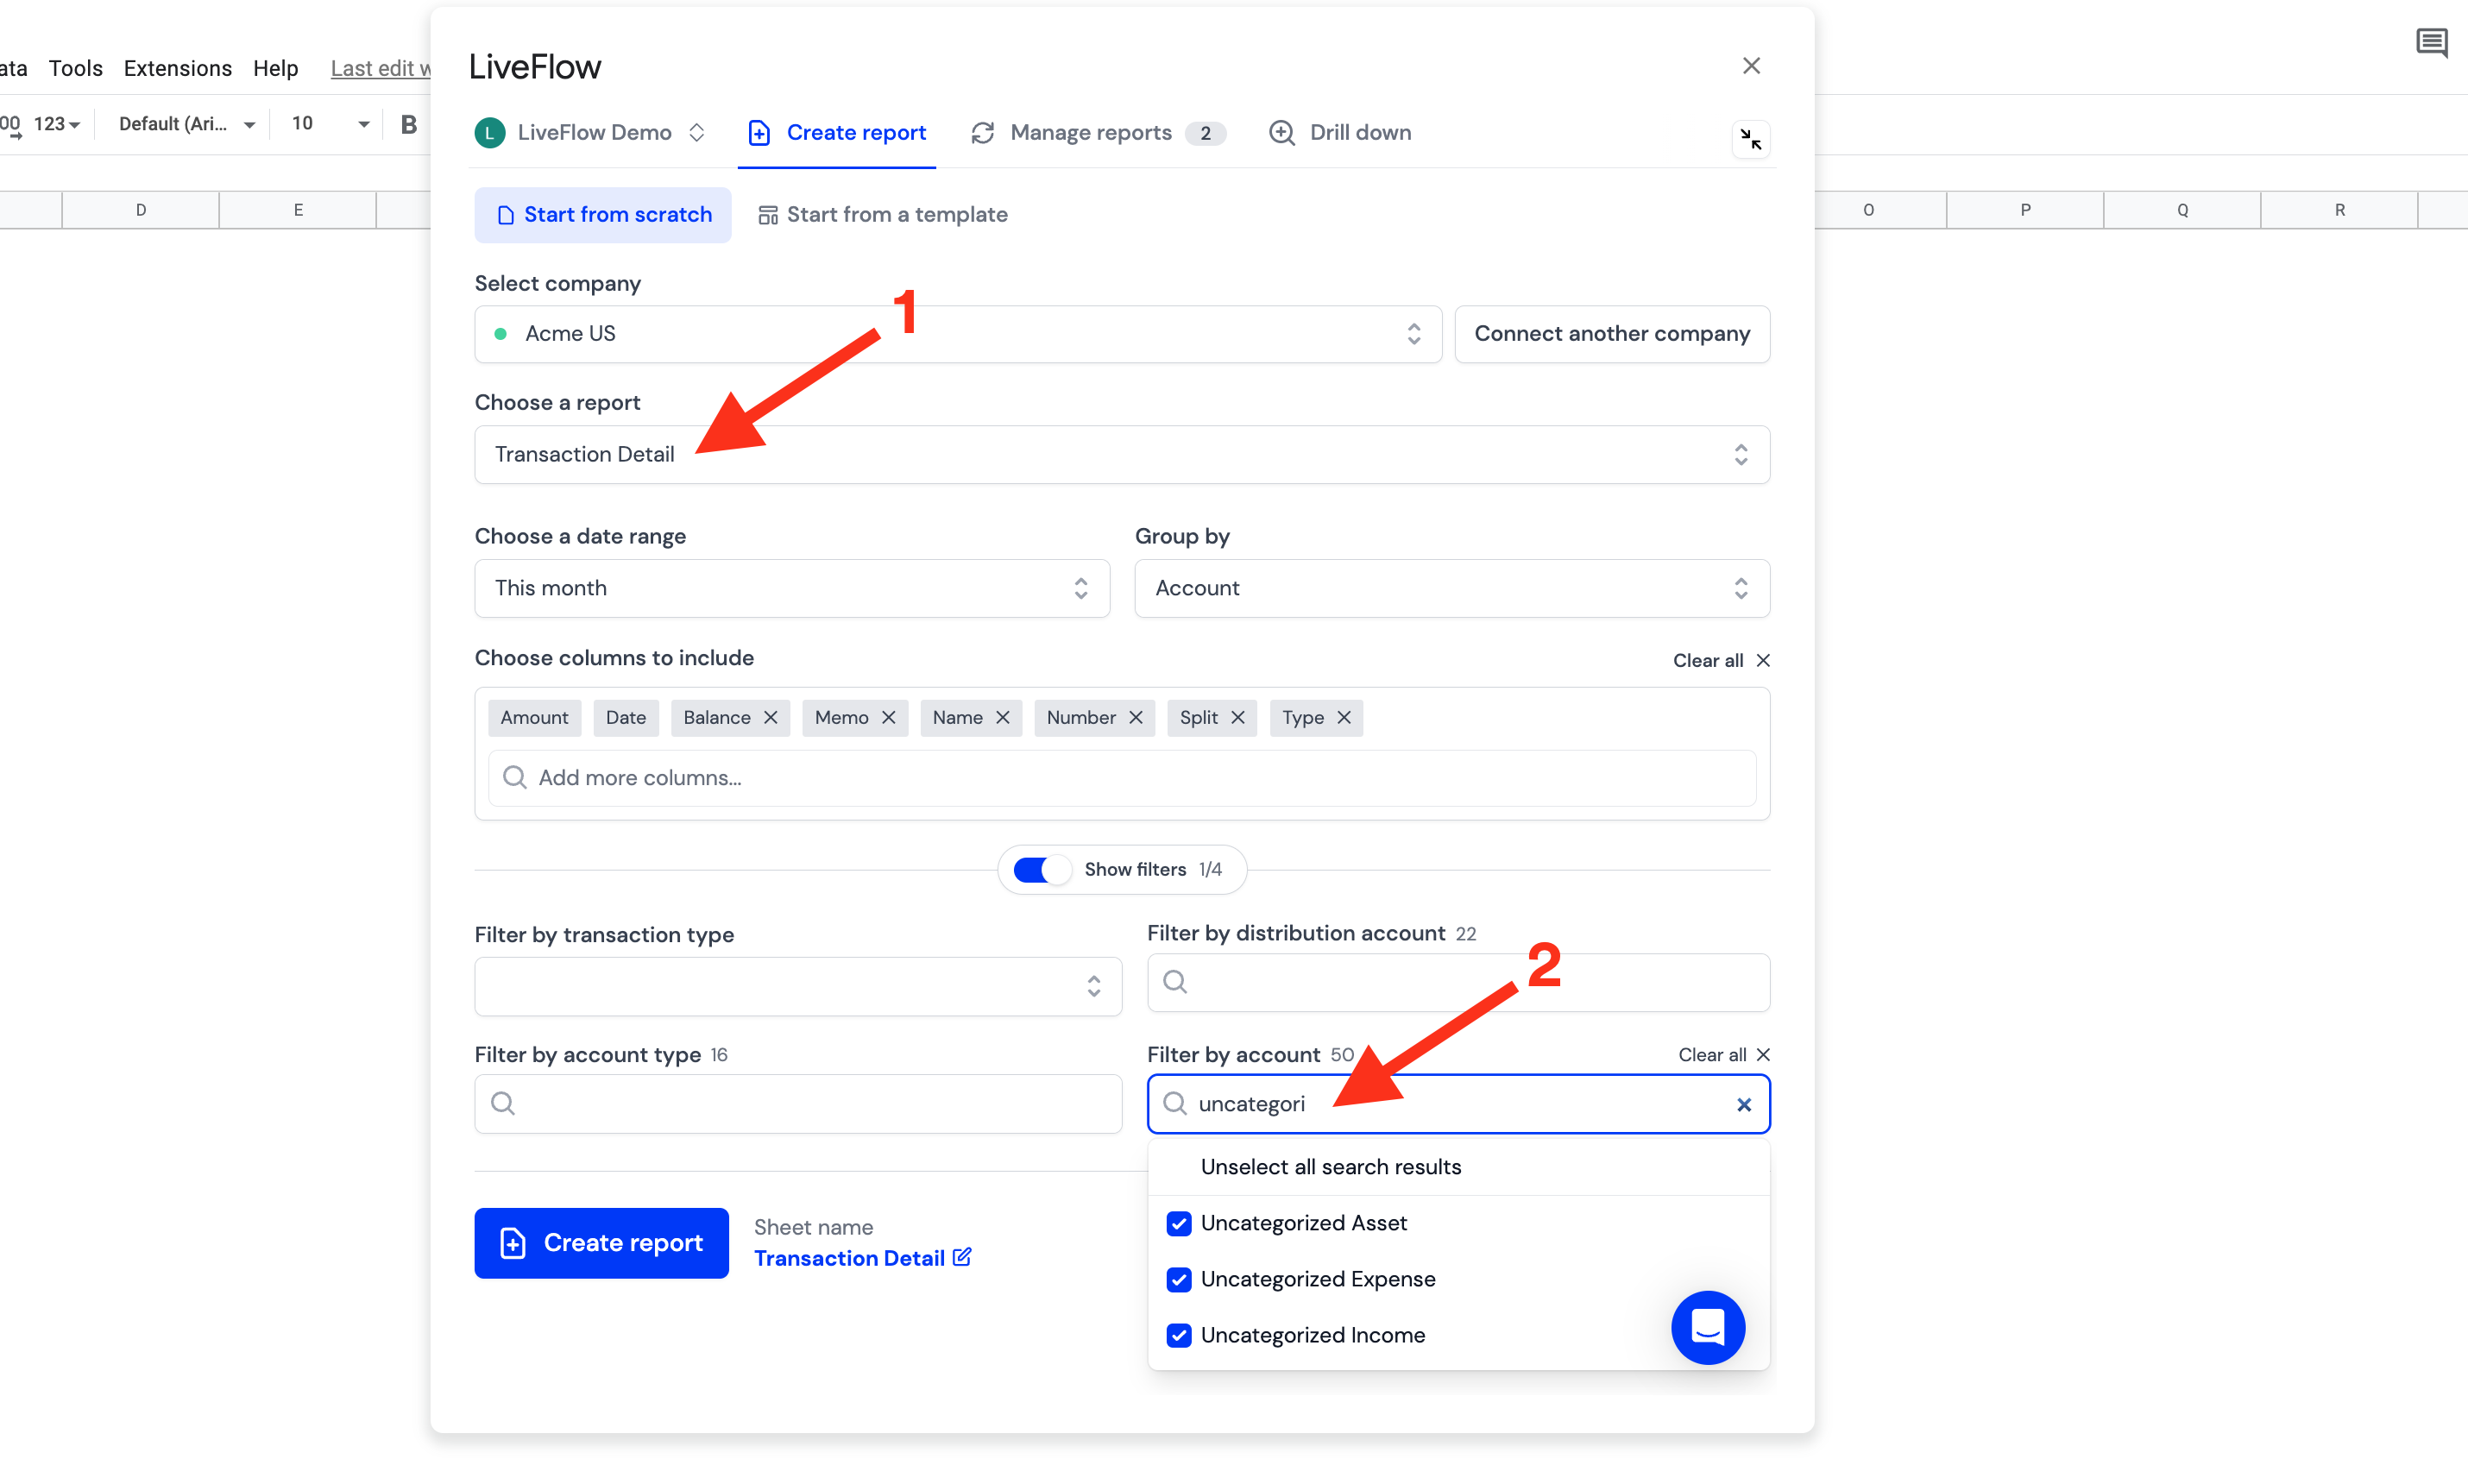The height and width of the screenshot is (1484, 2468).
Task: Close the LiveFlow dialog with the X icon
Action: click(x=1750, y=66)
